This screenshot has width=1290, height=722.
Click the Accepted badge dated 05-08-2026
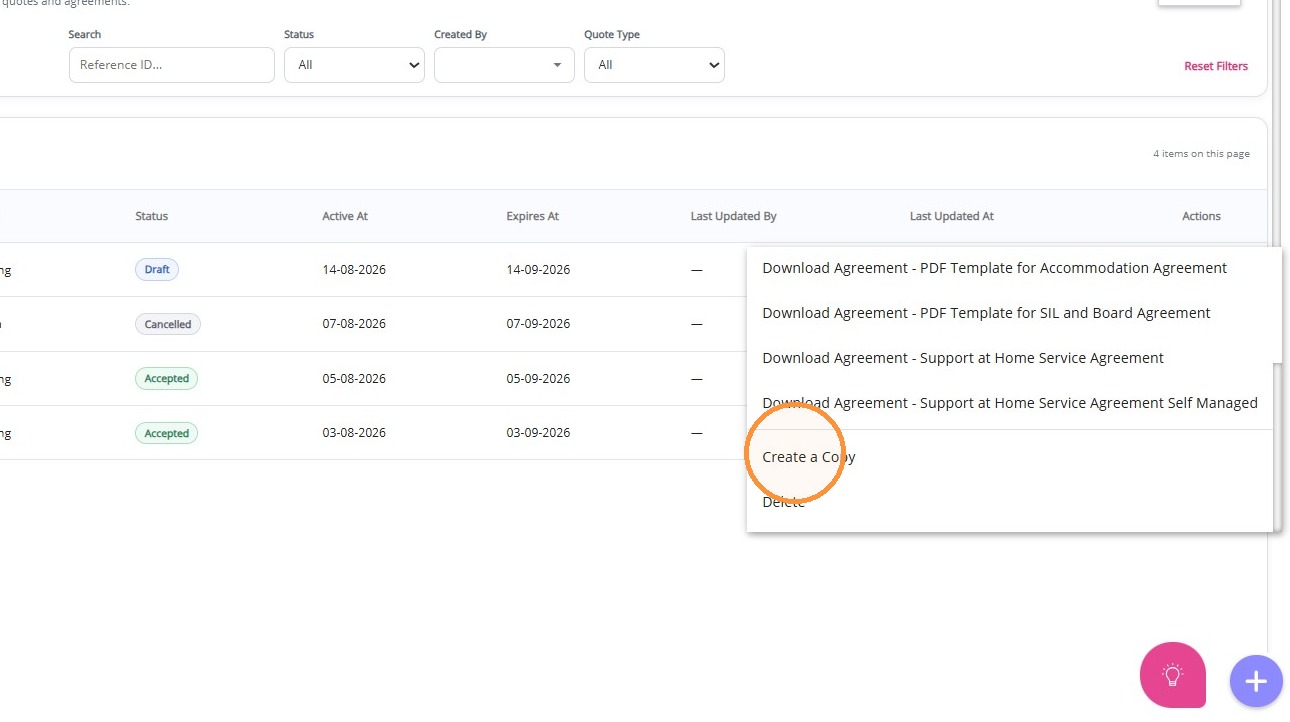click(x=166, y=379)
